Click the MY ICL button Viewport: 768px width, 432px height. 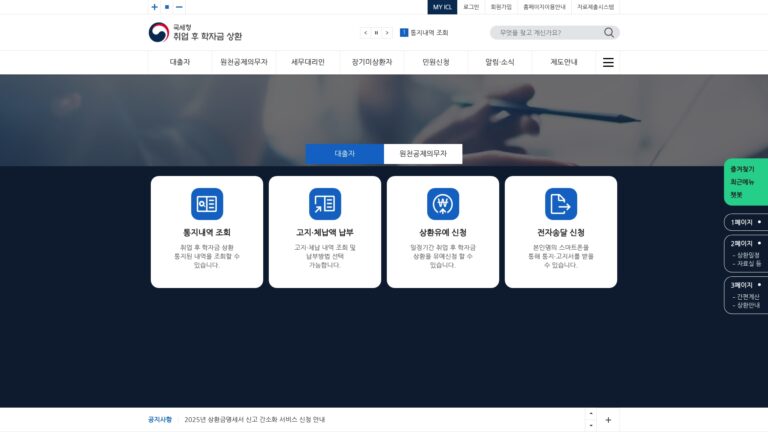(x=442, y=7)
